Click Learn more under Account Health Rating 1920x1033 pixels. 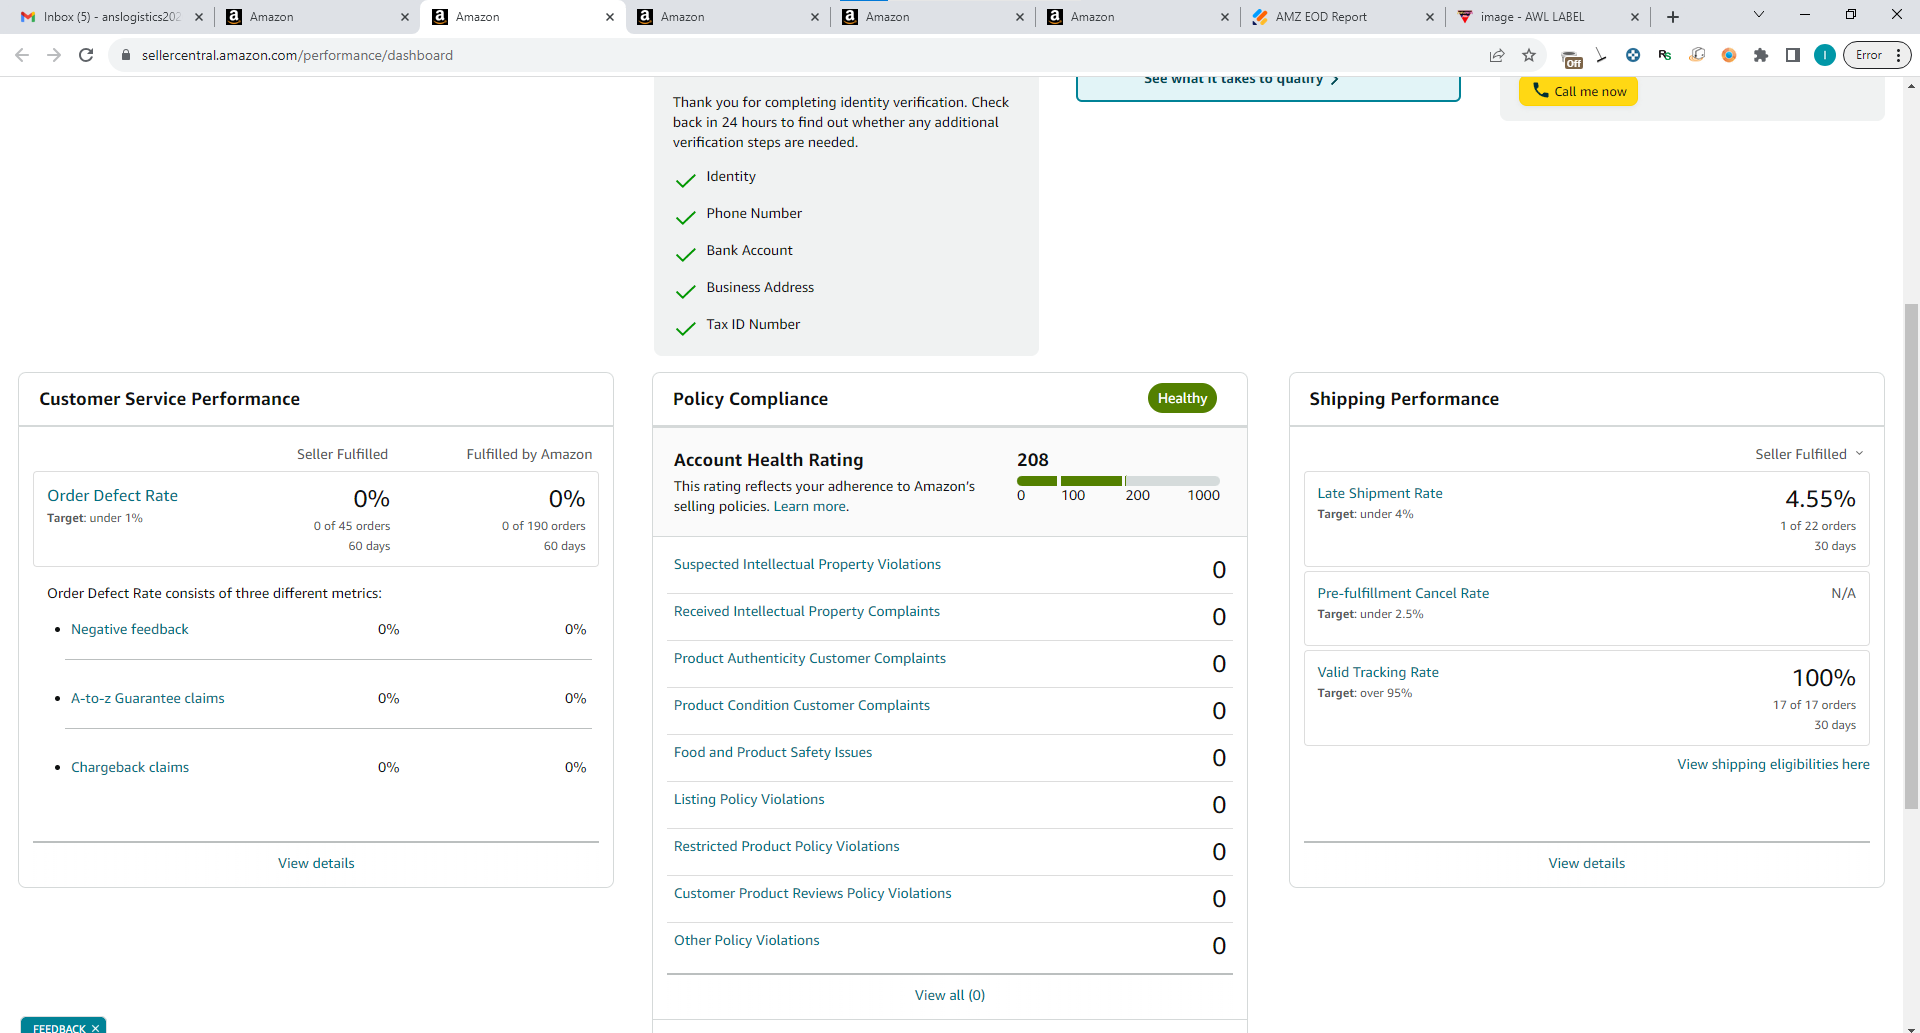click(811, 507)
